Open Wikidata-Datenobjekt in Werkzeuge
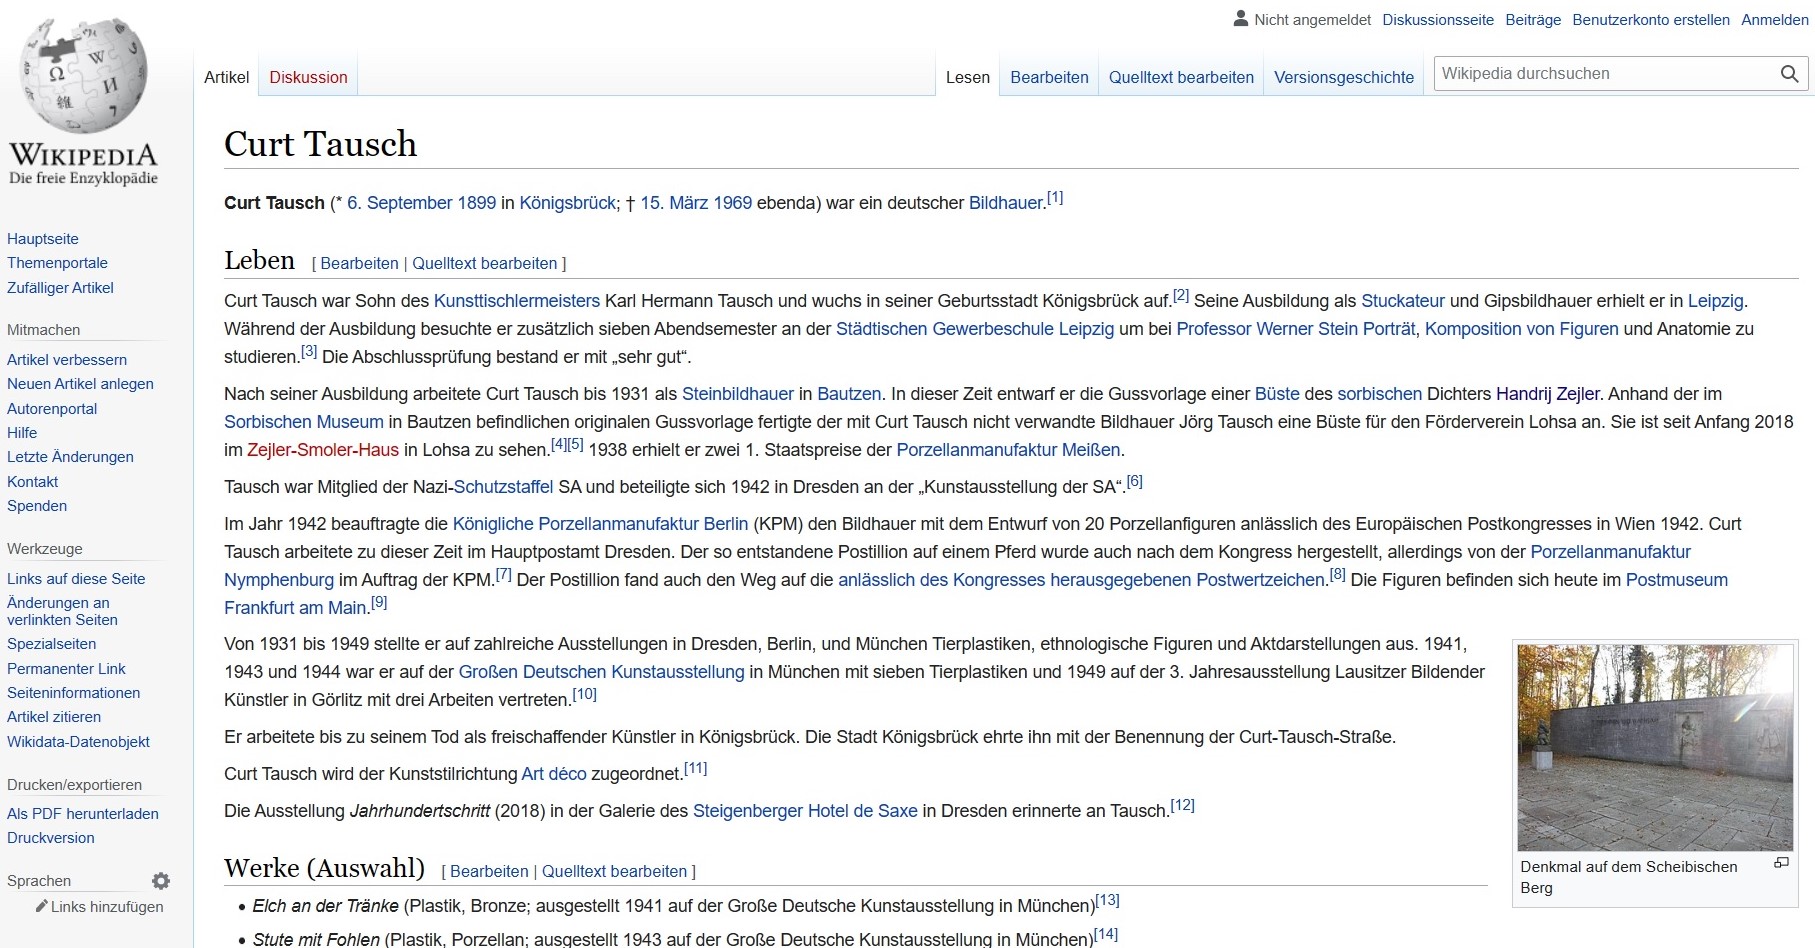Screen dimensions: 1815x948 click(x=78, y=741)
